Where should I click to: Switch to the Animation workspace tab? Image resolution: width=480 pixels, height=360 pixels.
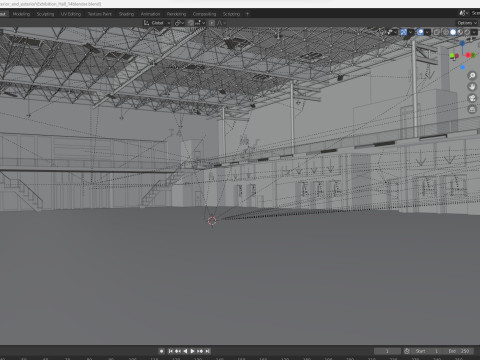coord(150,14)
